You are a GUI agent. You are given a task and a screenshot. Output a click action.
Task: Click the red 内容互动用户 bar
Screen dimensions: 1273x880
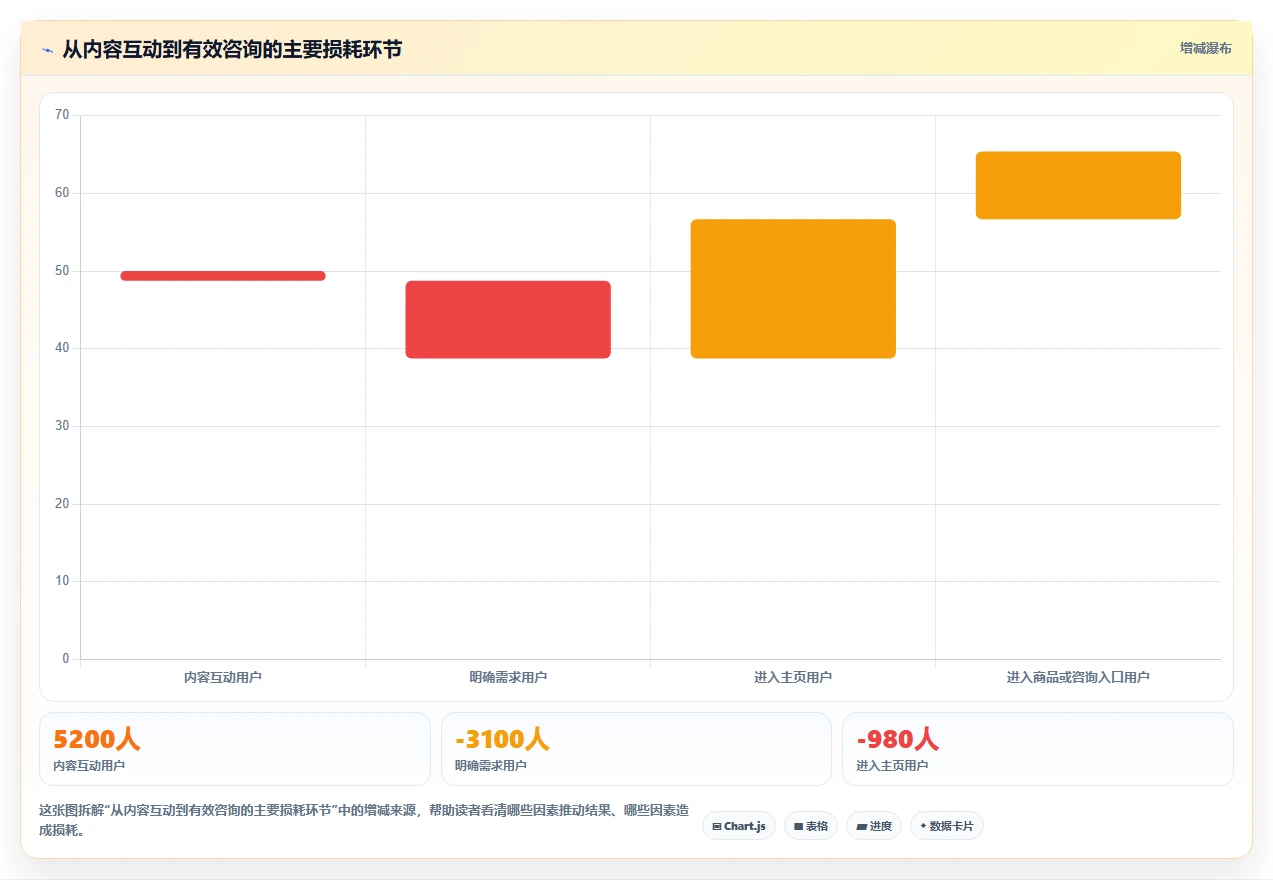pyautogui.click(x=223, y=276)
